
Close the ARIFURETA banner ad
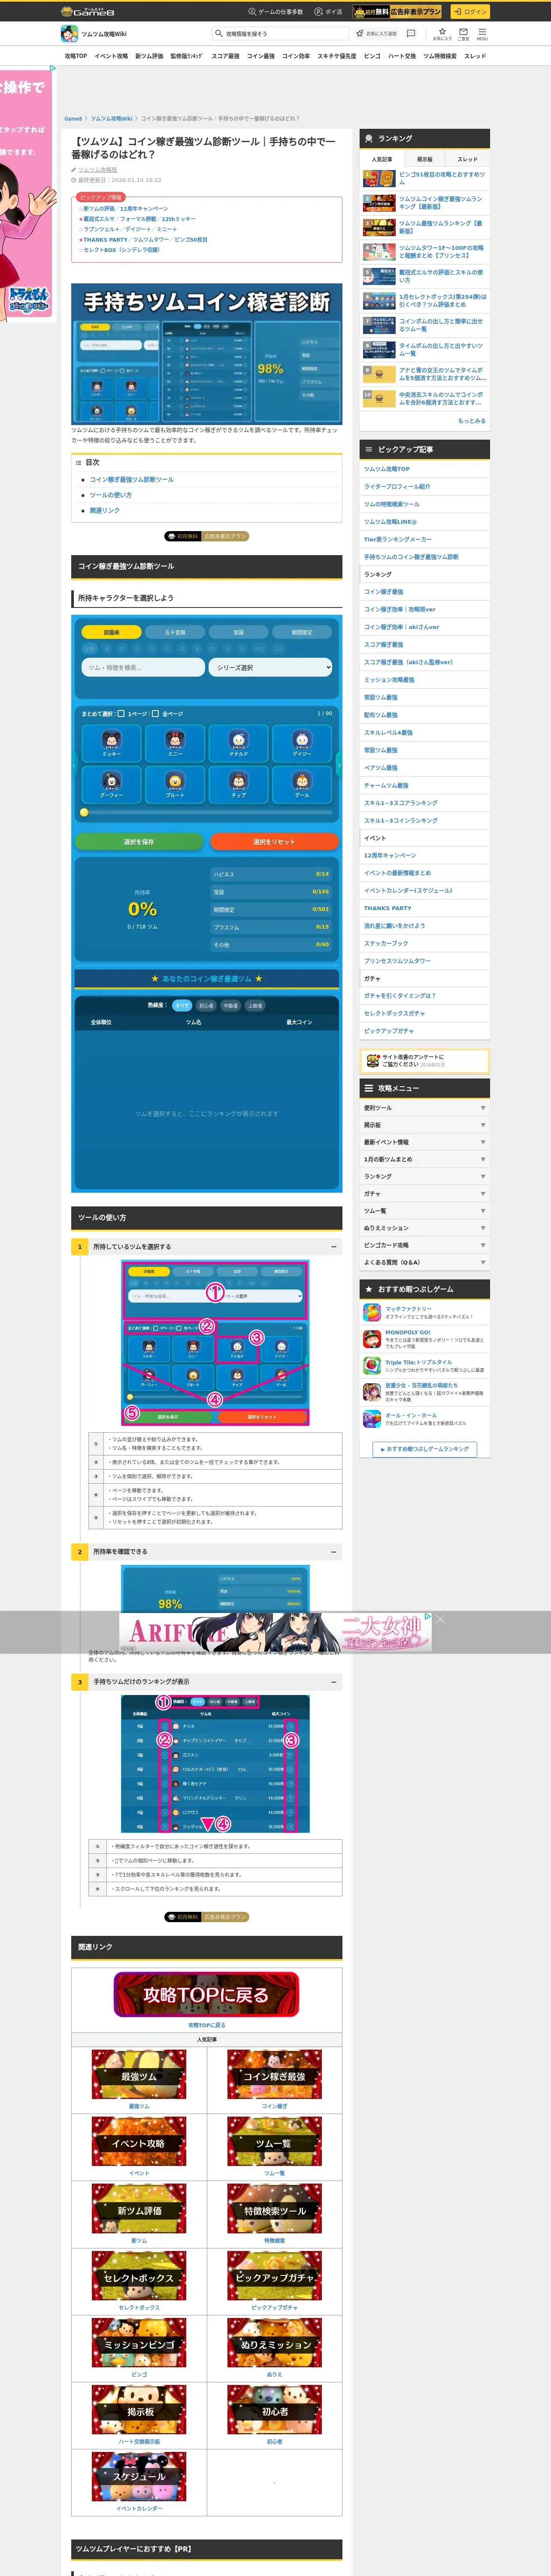[x=440, y=1619]
